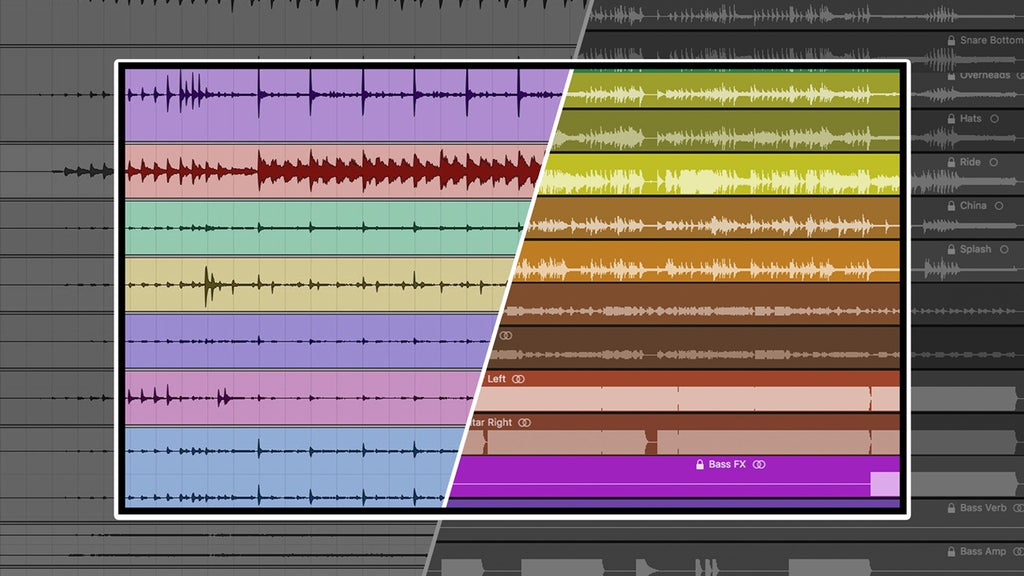
Task: Click the lock icon on Bass FX region
Action: (699, 464)
